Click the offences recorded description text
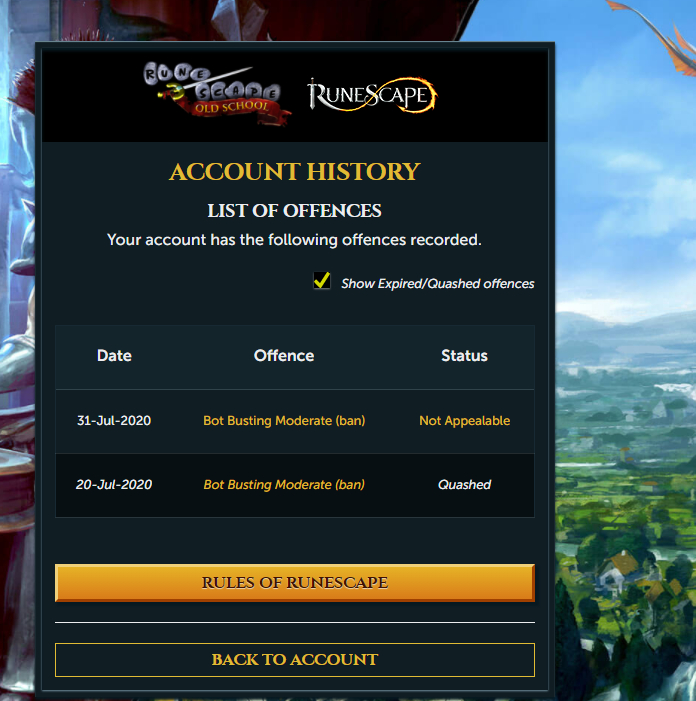The width and height of the screenshot is (696, 701). click(x=295, y=240)
